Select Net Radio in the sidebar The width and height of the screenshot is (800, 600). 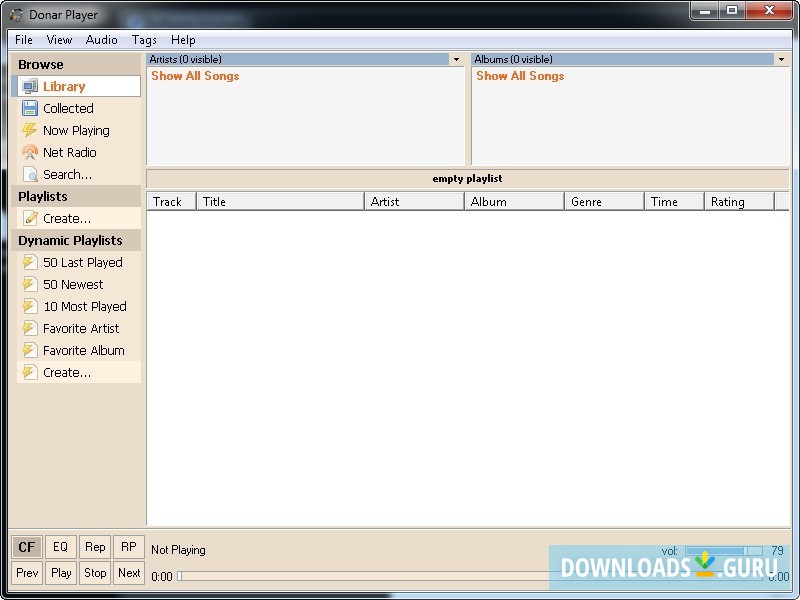[x=79, y=152]
